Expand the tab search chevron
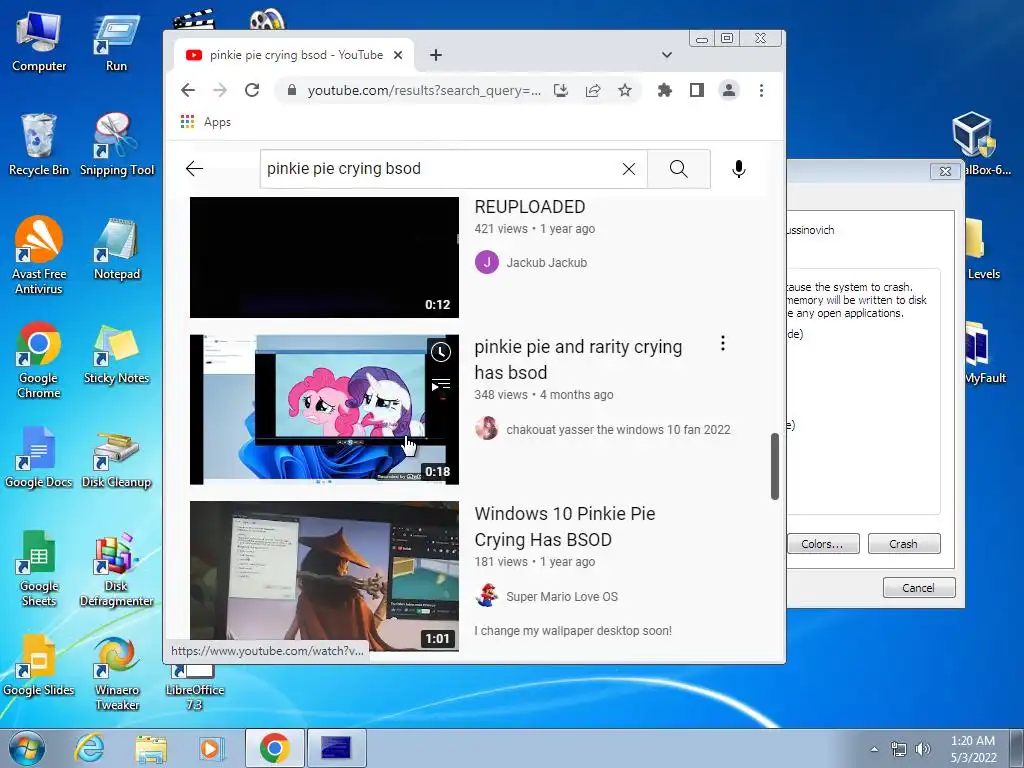 point(667,55)
